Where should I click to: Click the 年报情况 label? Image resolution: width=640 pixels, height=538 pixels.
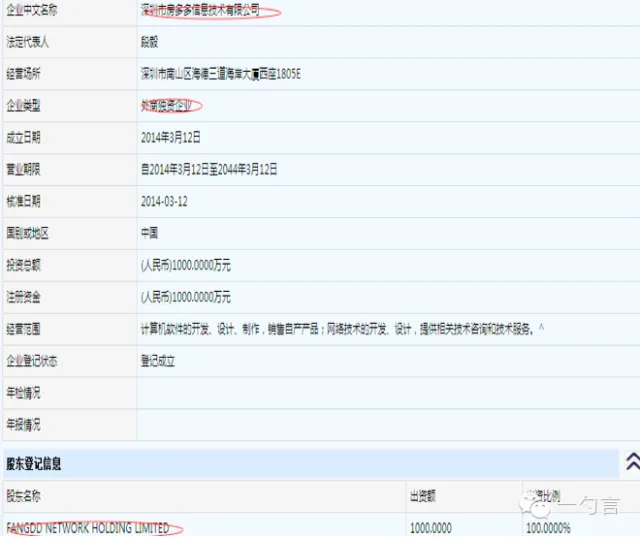pyautogui.click(x=23, y=425)
